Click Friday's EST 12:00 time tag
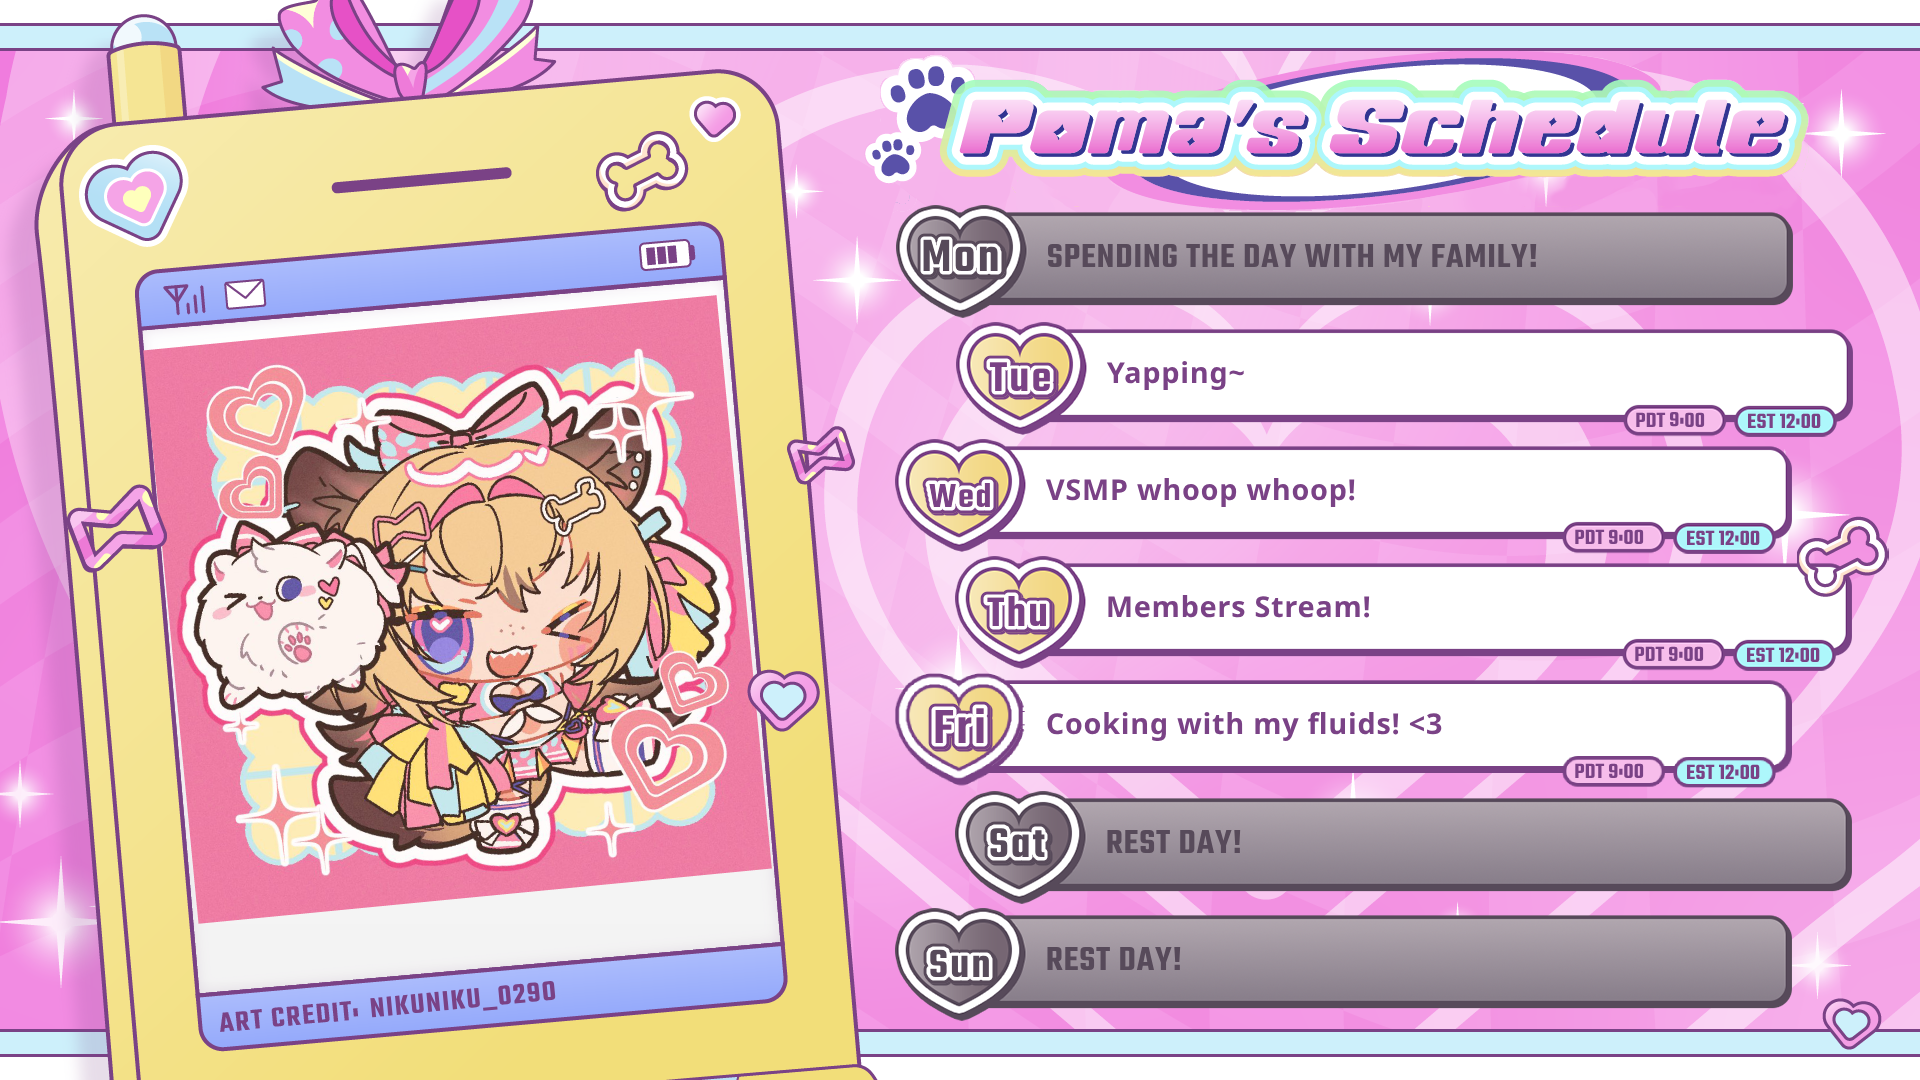Viewport: 1920px width, 1080px height. point(1723,772)
